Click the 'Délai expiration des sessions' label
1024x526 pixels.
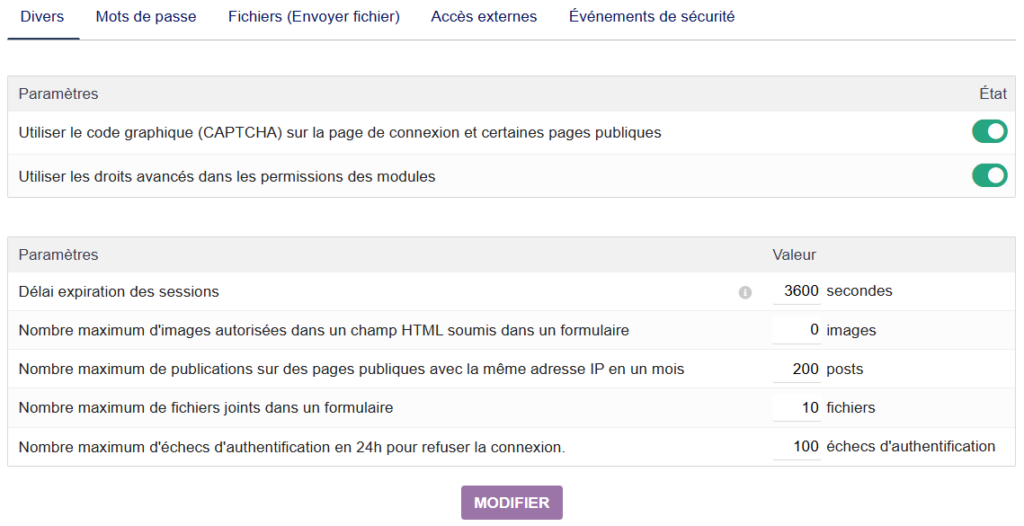119,292
